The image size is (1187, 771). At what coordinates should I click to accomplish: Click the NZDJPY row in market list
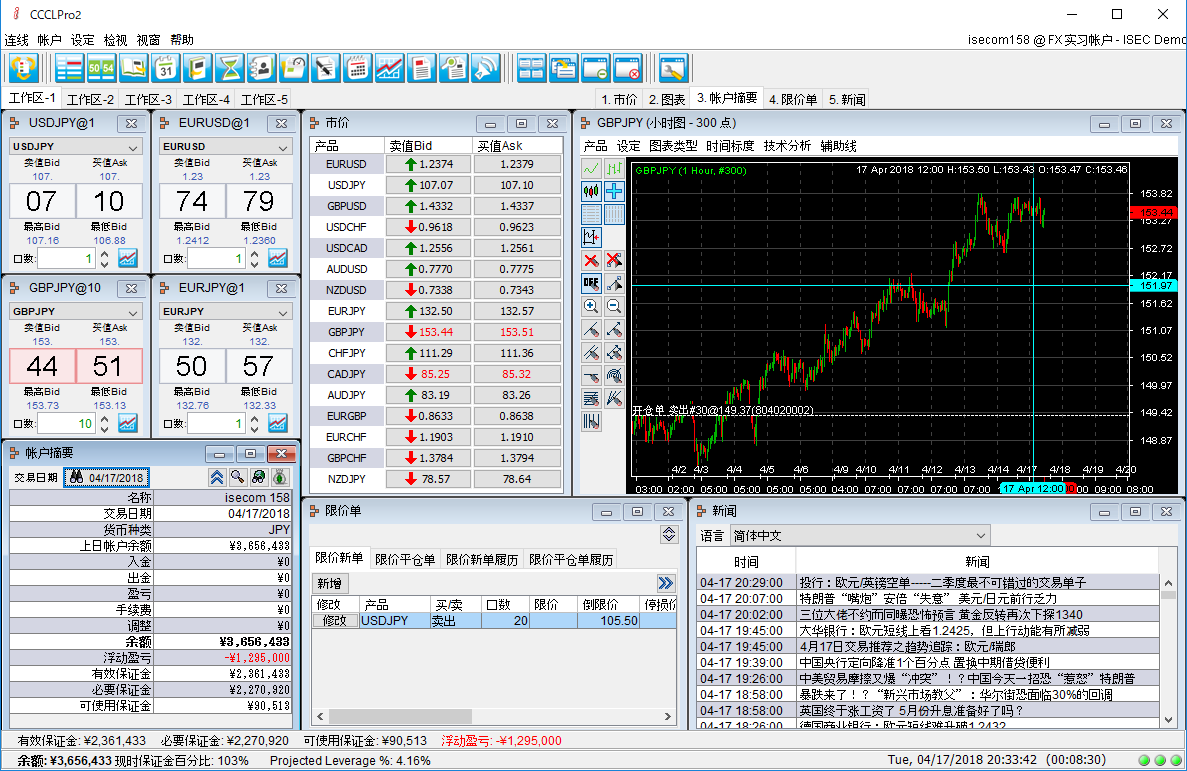coord(437,479)
